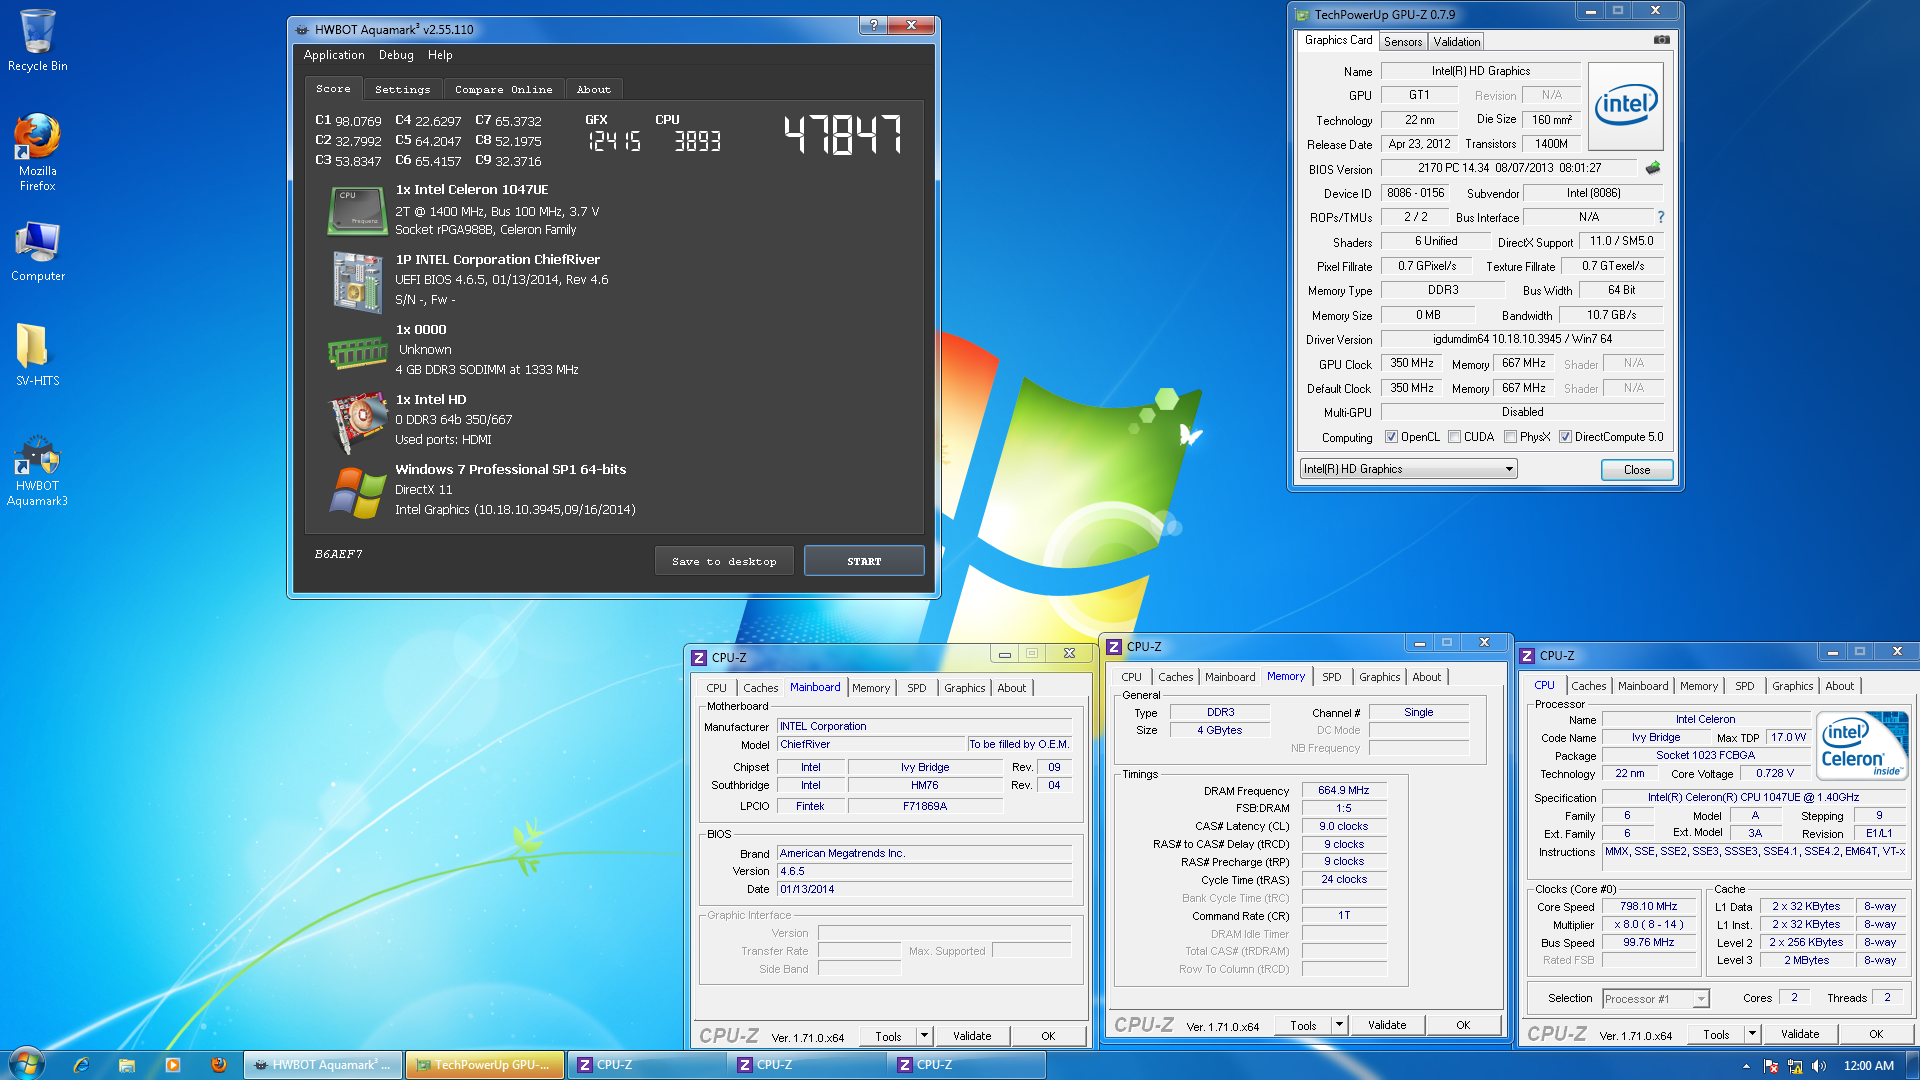The height and width of the screenshot is (1080, 1920).
Task: Open the Computer desktop icon
Action: click(x=37, y=252)
